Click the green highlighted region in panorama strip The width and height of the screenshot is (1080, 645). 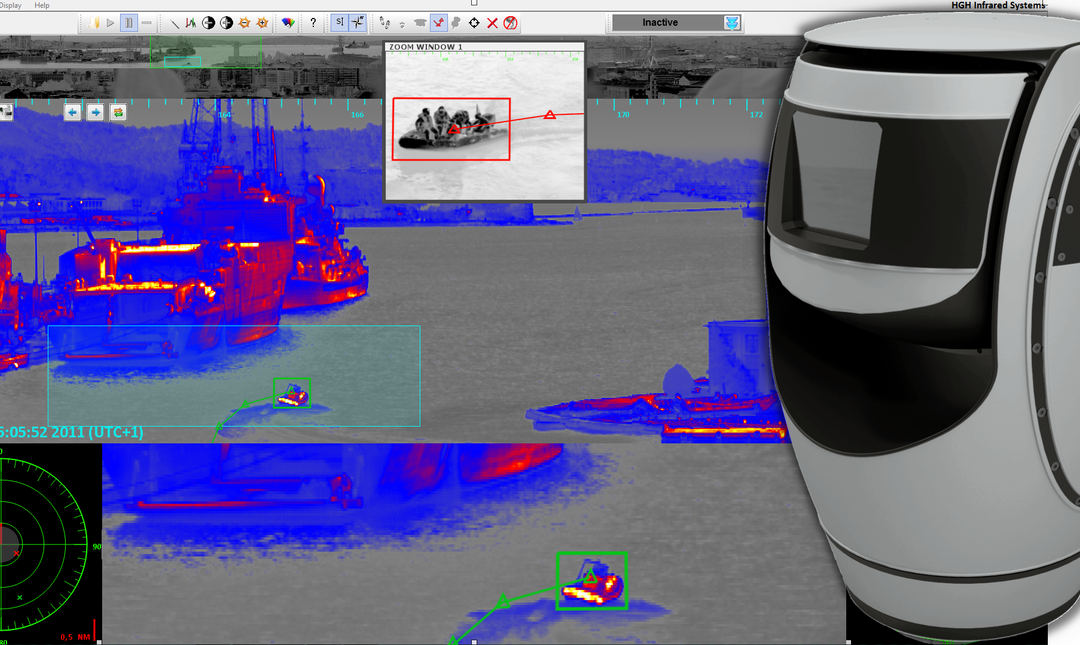[205, 52]
